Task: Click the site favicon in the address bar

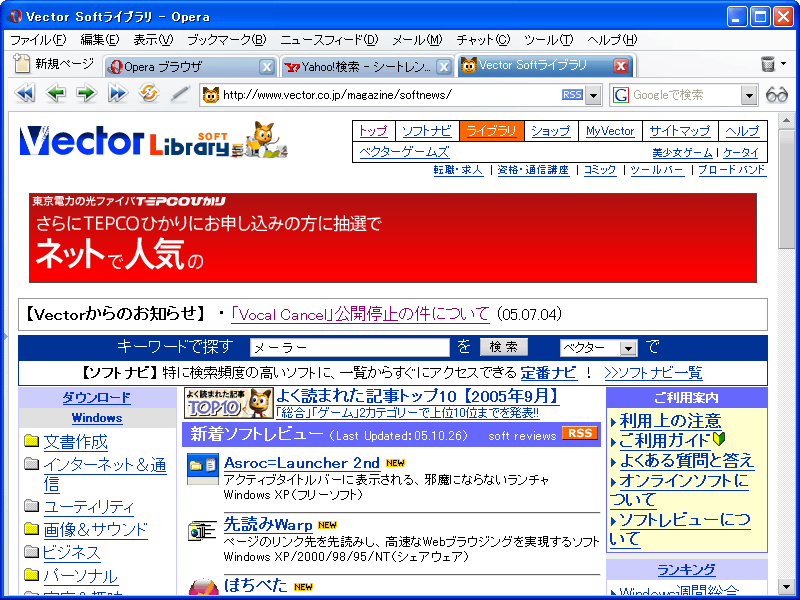Action: click(x=211, y=95)
